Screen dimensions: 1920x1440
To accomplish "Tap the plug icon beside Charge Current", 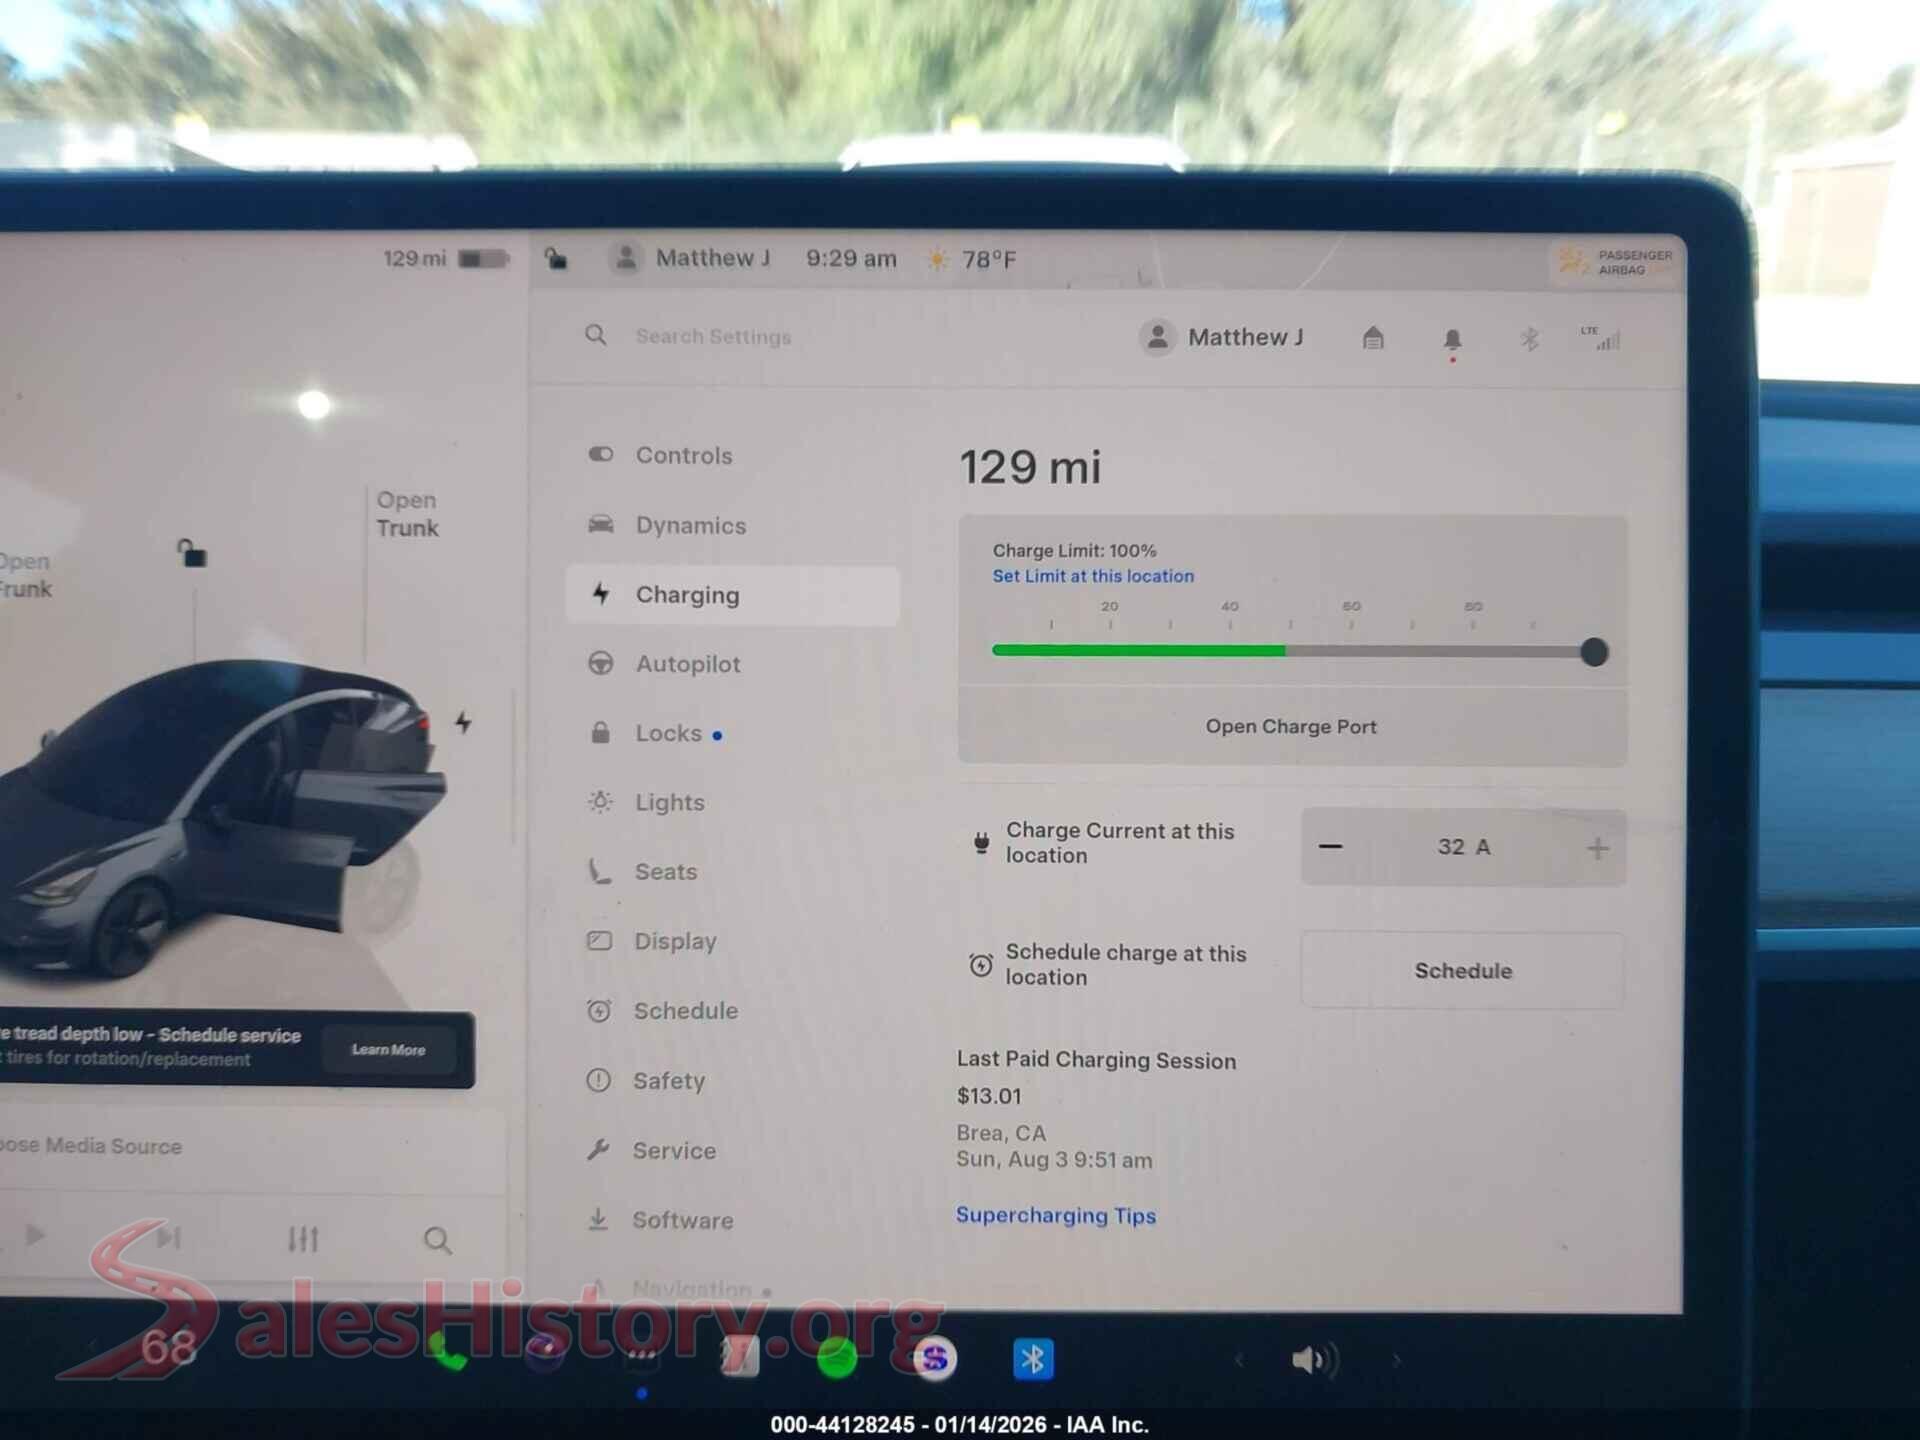I will [981, 843].
